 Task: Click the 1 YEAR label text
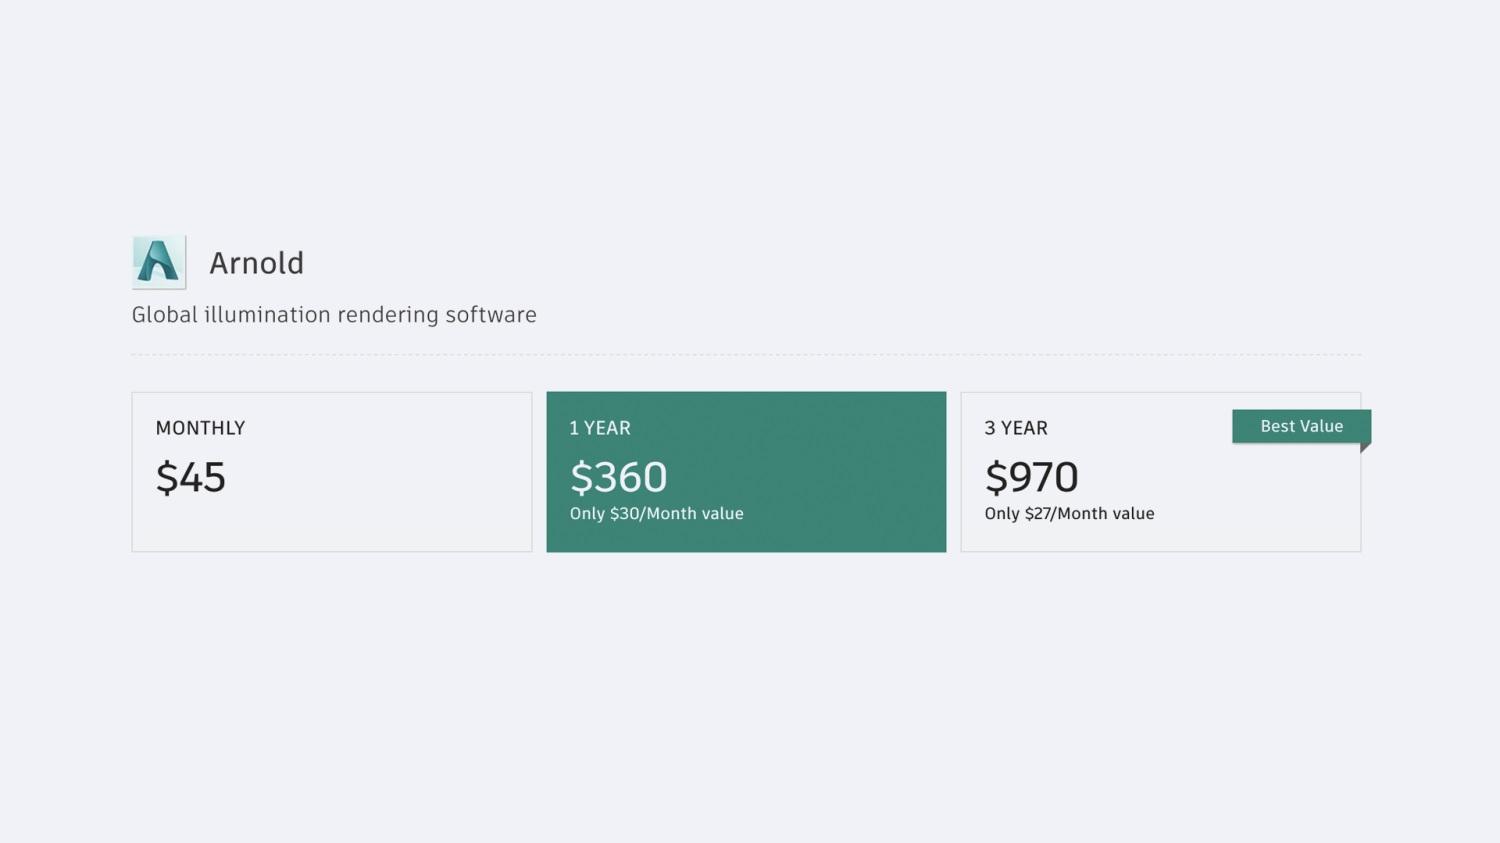coord(600,428)
